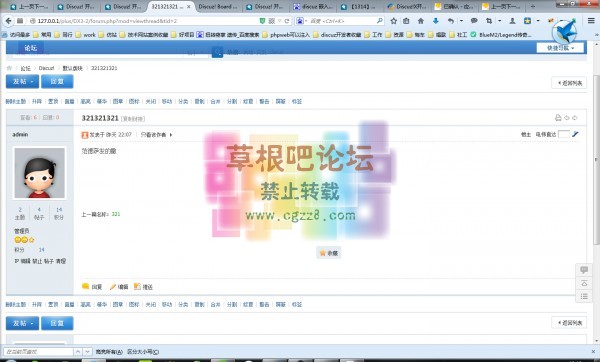Click the floating list icon at right edge
600x362 pixels.
click(x=584, y=296)
